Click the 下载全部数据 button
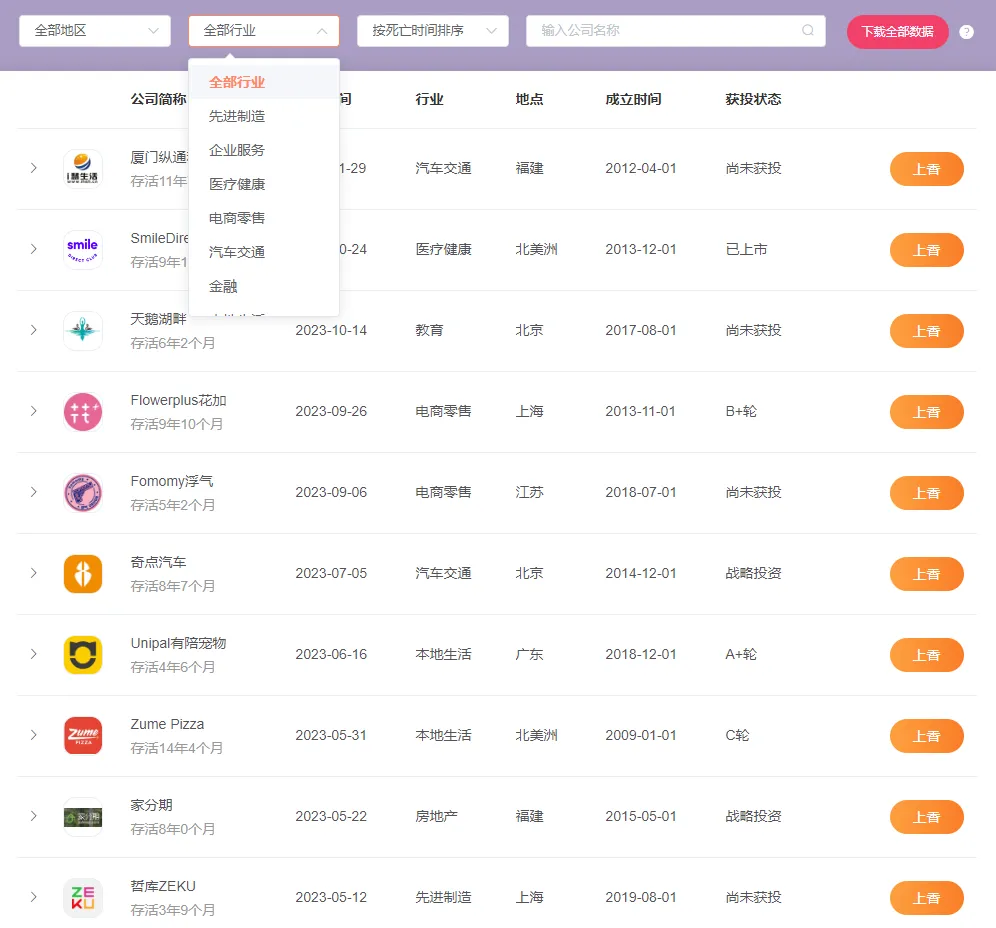996x928 pixels. 897,31
